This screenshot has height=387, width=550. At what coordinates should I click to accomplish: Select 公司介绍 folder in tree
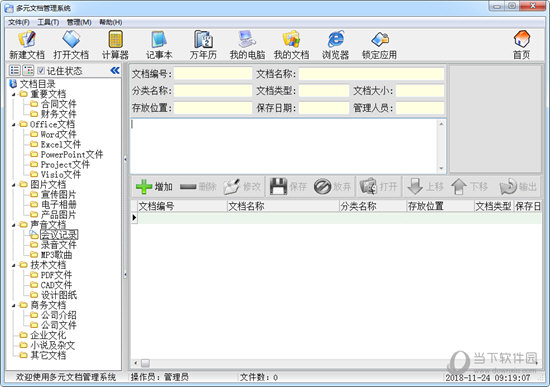pyautogui.click(x=59, y=315)
